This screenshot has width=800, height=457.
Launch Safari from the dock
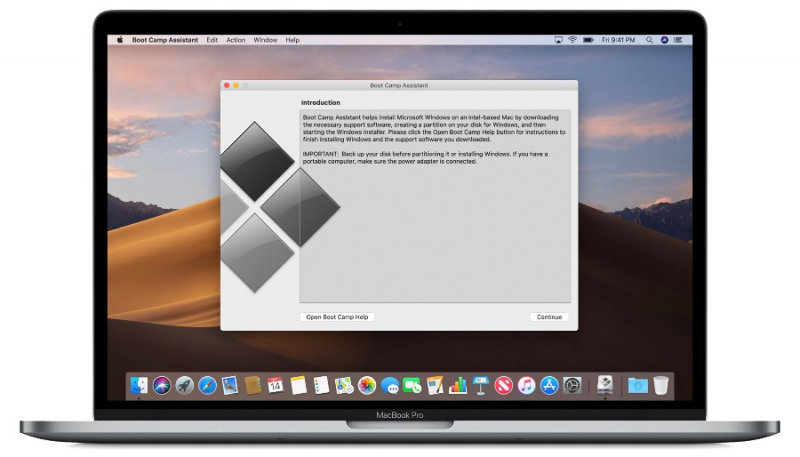coord(207,385)
